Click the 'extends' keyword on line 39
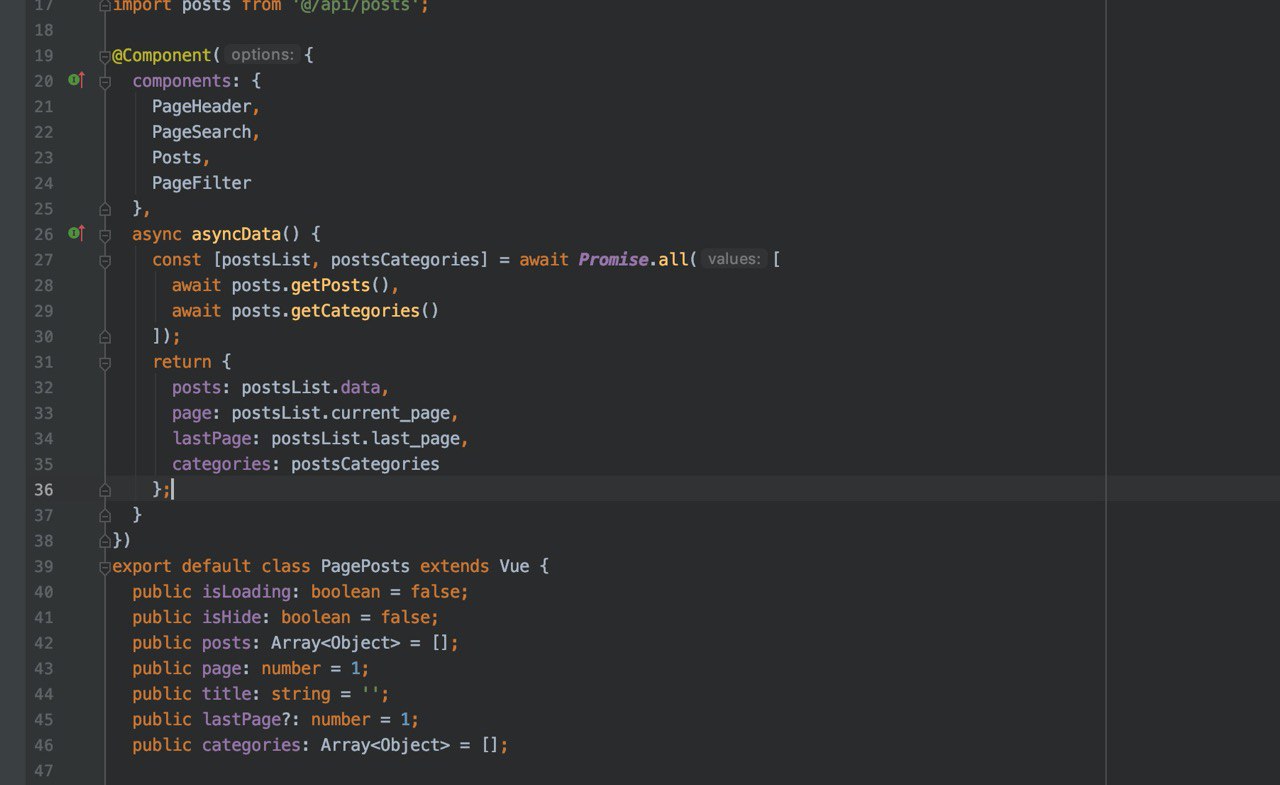Image resolution: width=1280 pixels, height=785 pixels. click(454, 566)
